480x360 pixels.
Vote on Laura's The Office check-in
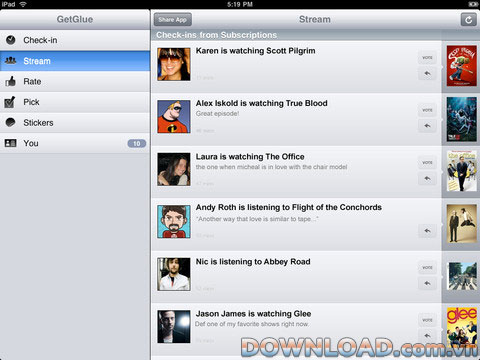427,162
